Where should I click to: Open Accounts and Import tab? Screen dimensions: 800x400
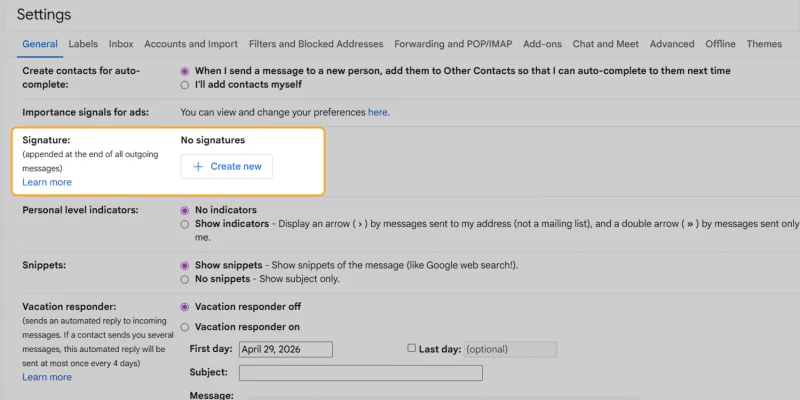point(191,44)
